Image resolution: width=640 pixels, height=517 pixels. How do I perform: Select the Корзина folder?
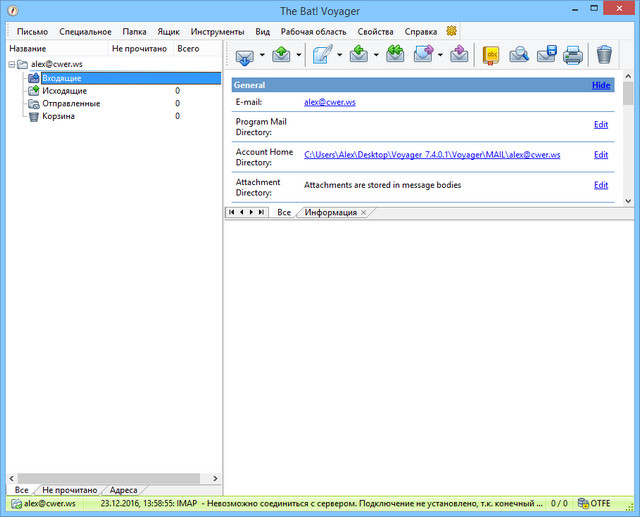click(58, 116)
